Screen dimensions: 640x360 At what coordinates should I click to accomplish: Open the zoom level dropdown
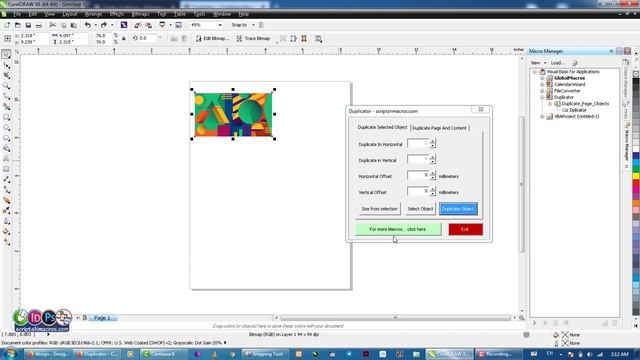click(220, 25)
